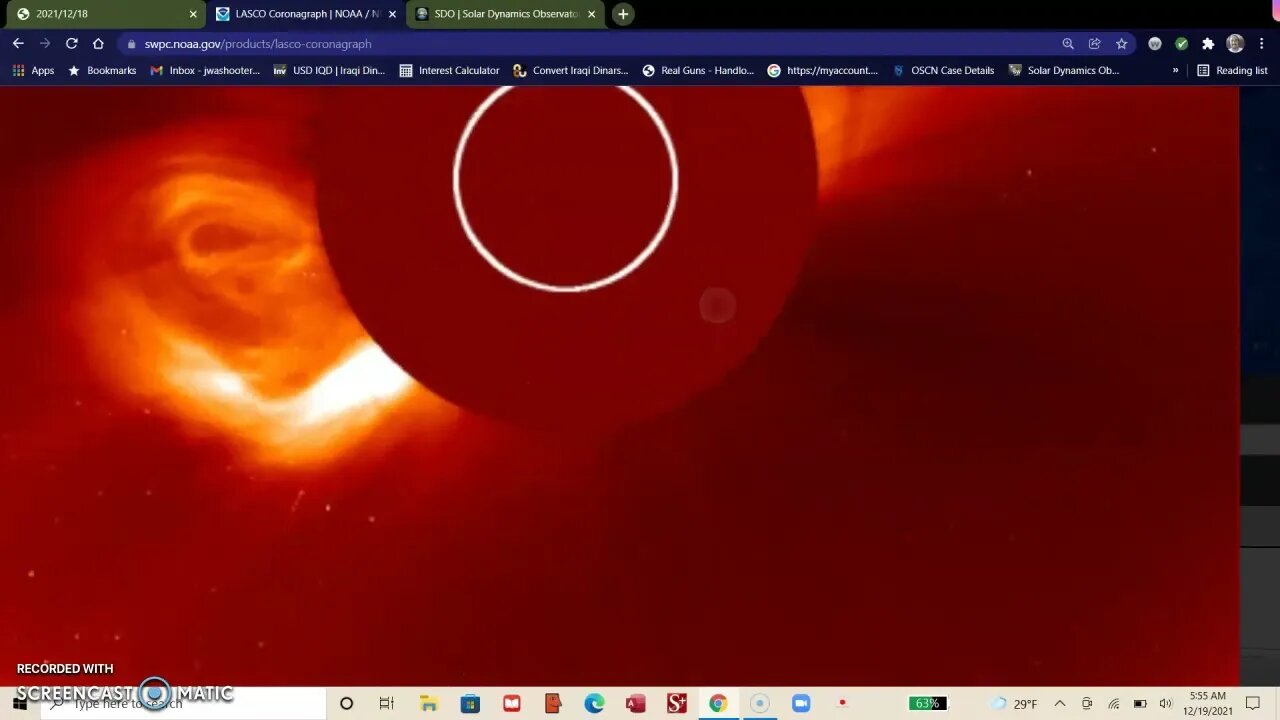Open the browser home page
The image size is (1280, 720).
pyautogui.click(x=98, y=43)
